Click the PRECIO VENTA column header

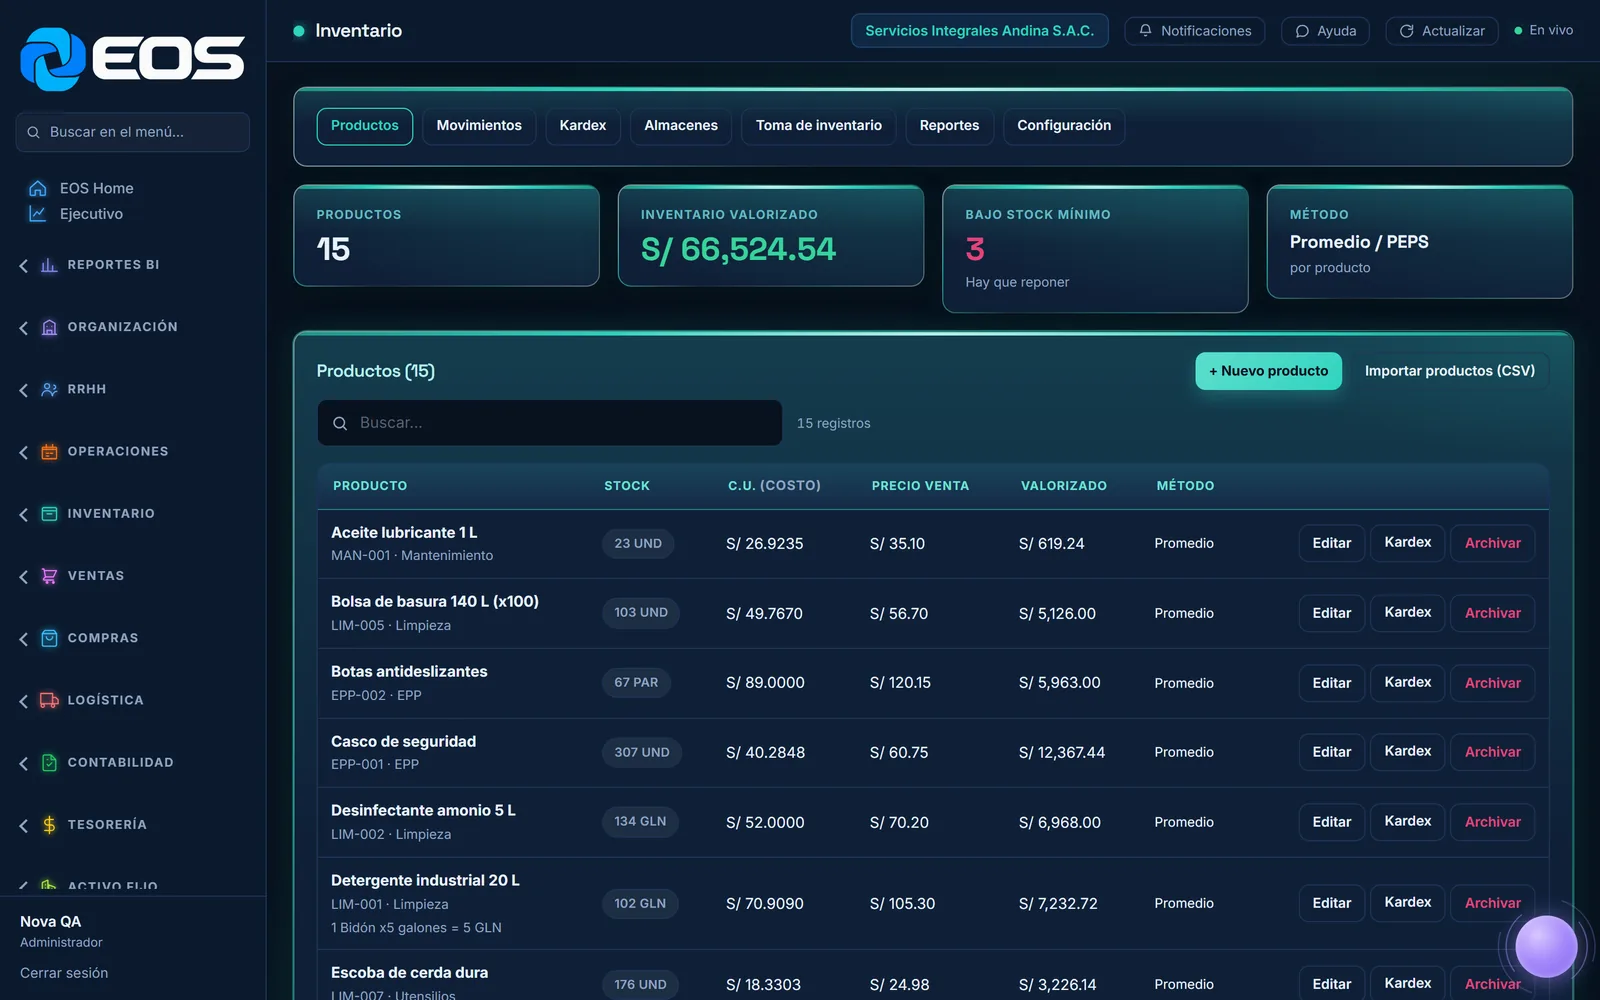(920, 486)
